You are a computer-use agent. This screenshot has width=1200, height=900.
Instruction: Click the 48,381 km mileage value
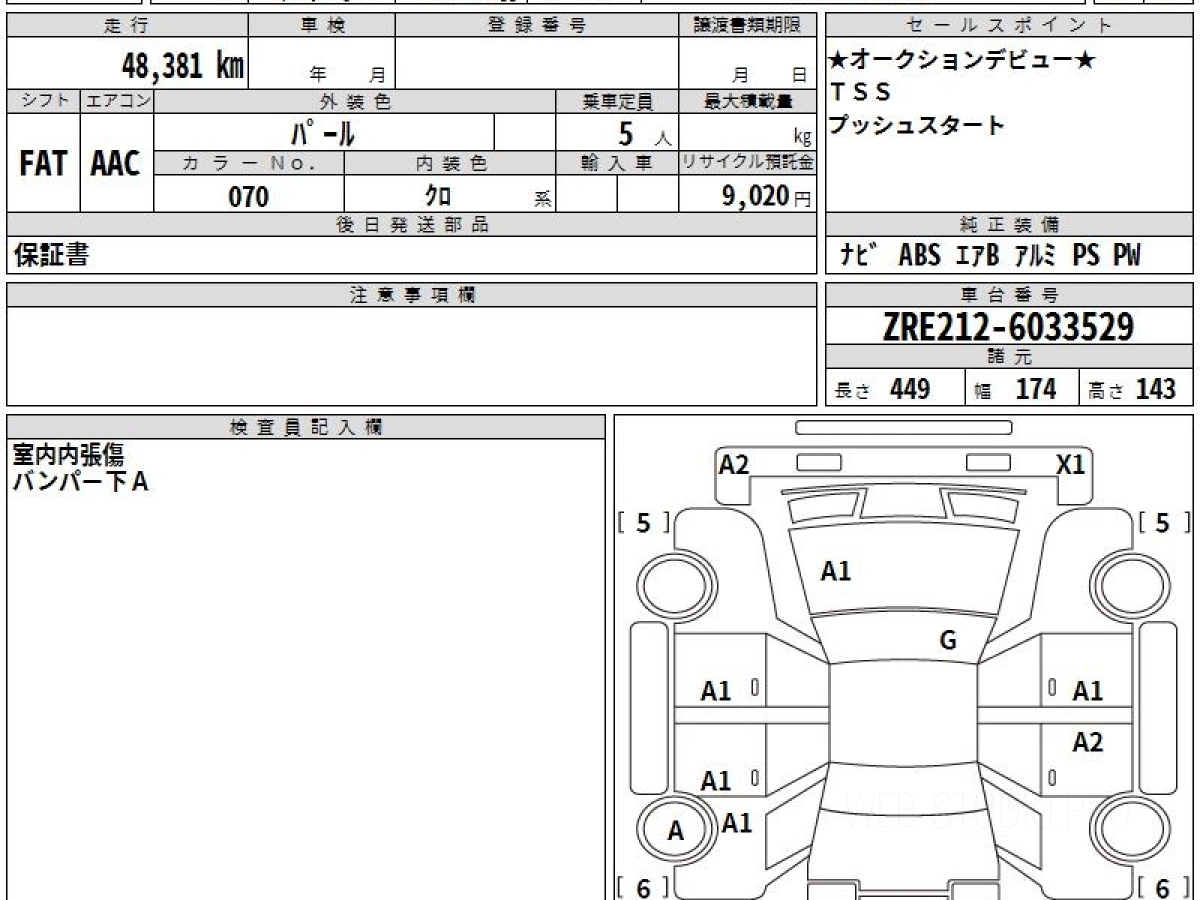click(183, 66)
